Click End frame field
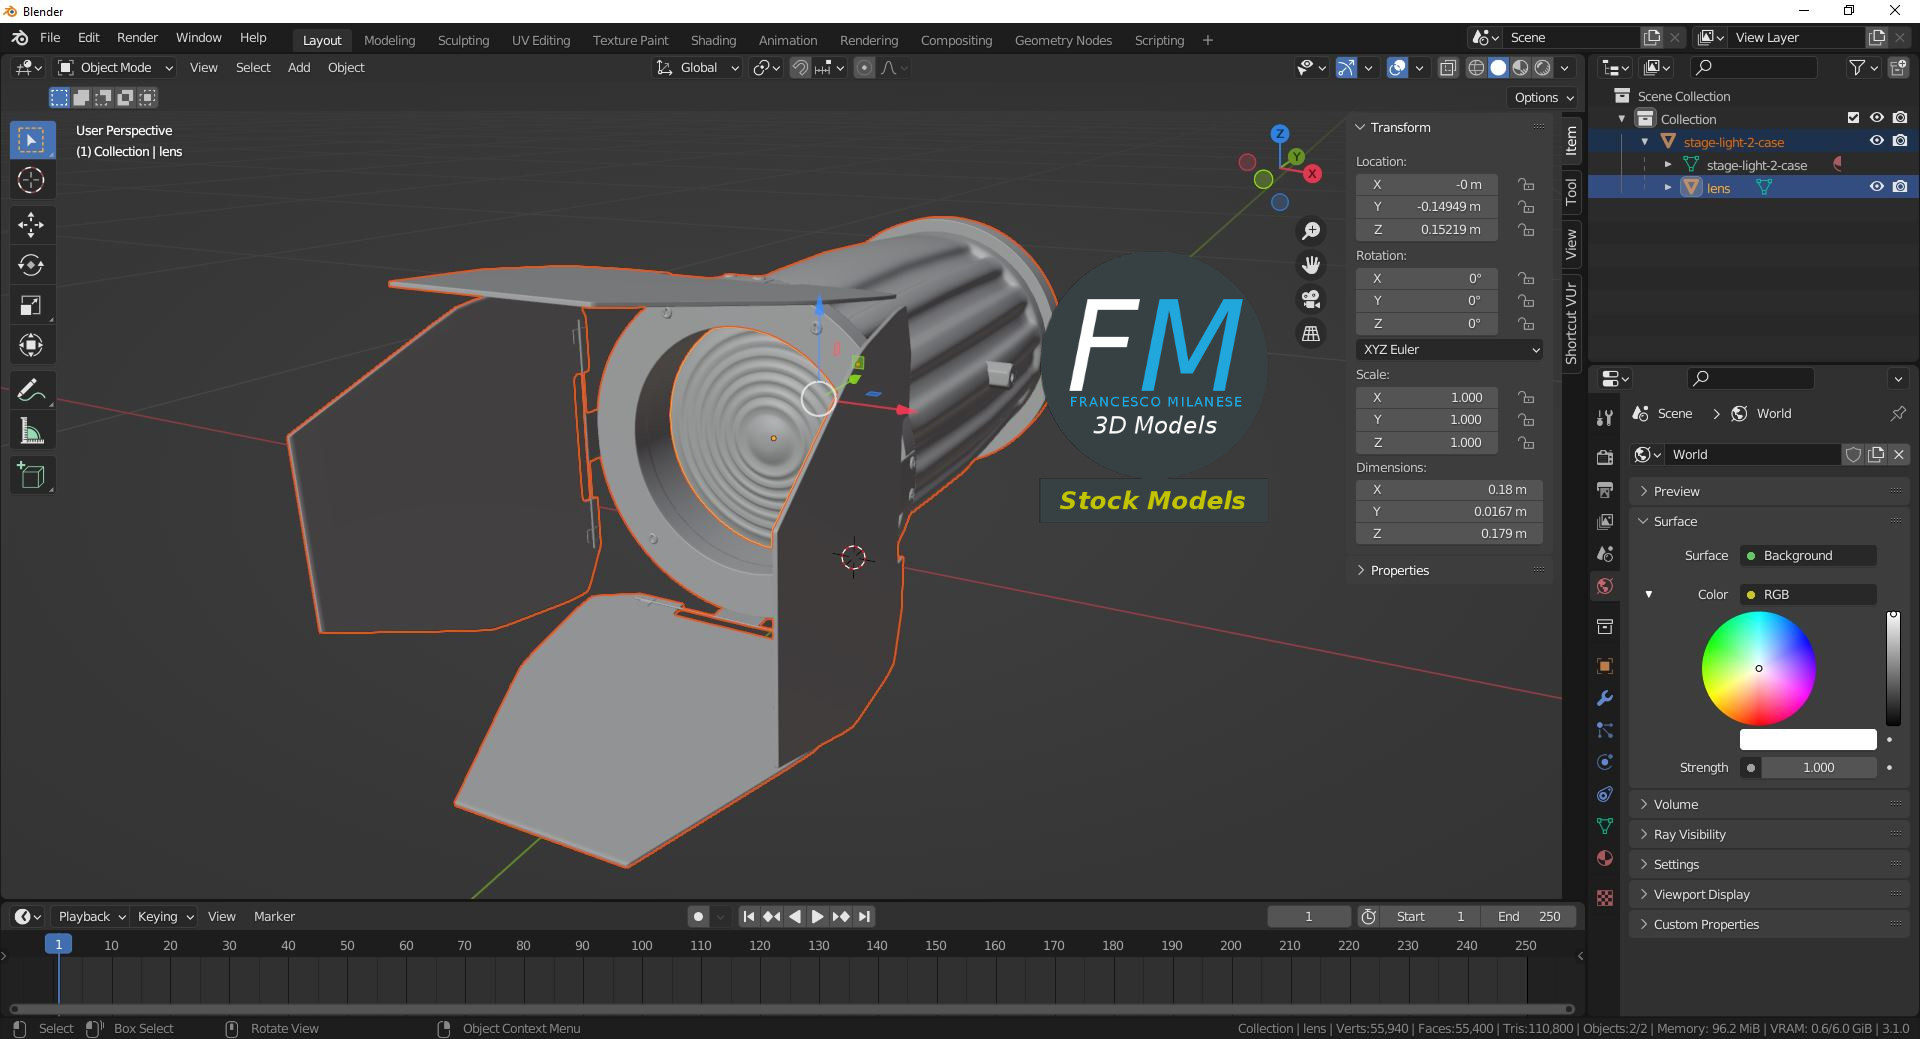Screen dimensions: 1920x1039 tap(1528, 916)
